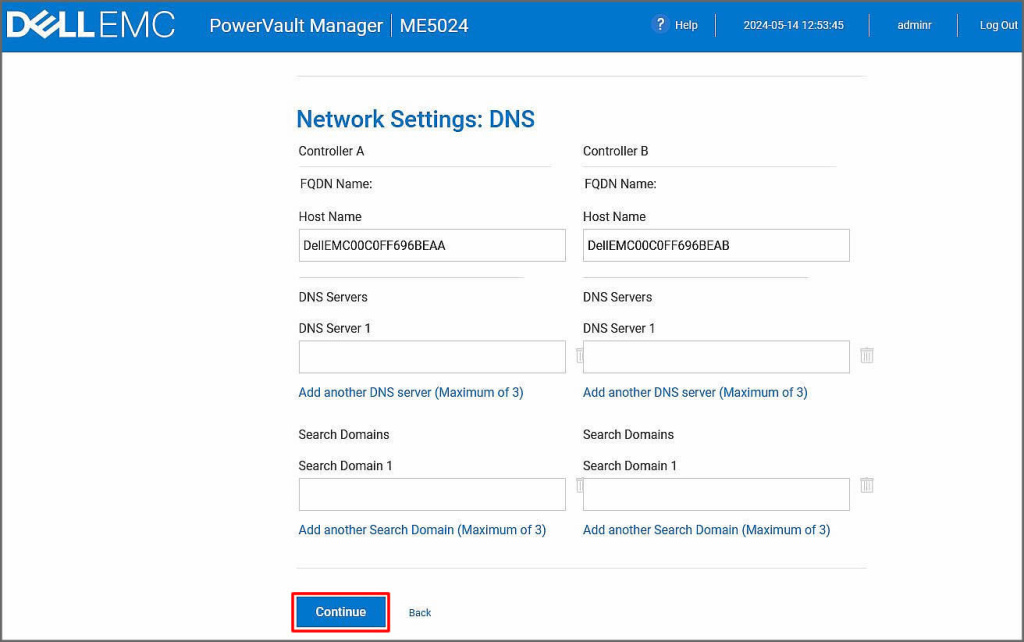
Task: Add another Search Domain for Controller B
Action: tap(706, 530)
